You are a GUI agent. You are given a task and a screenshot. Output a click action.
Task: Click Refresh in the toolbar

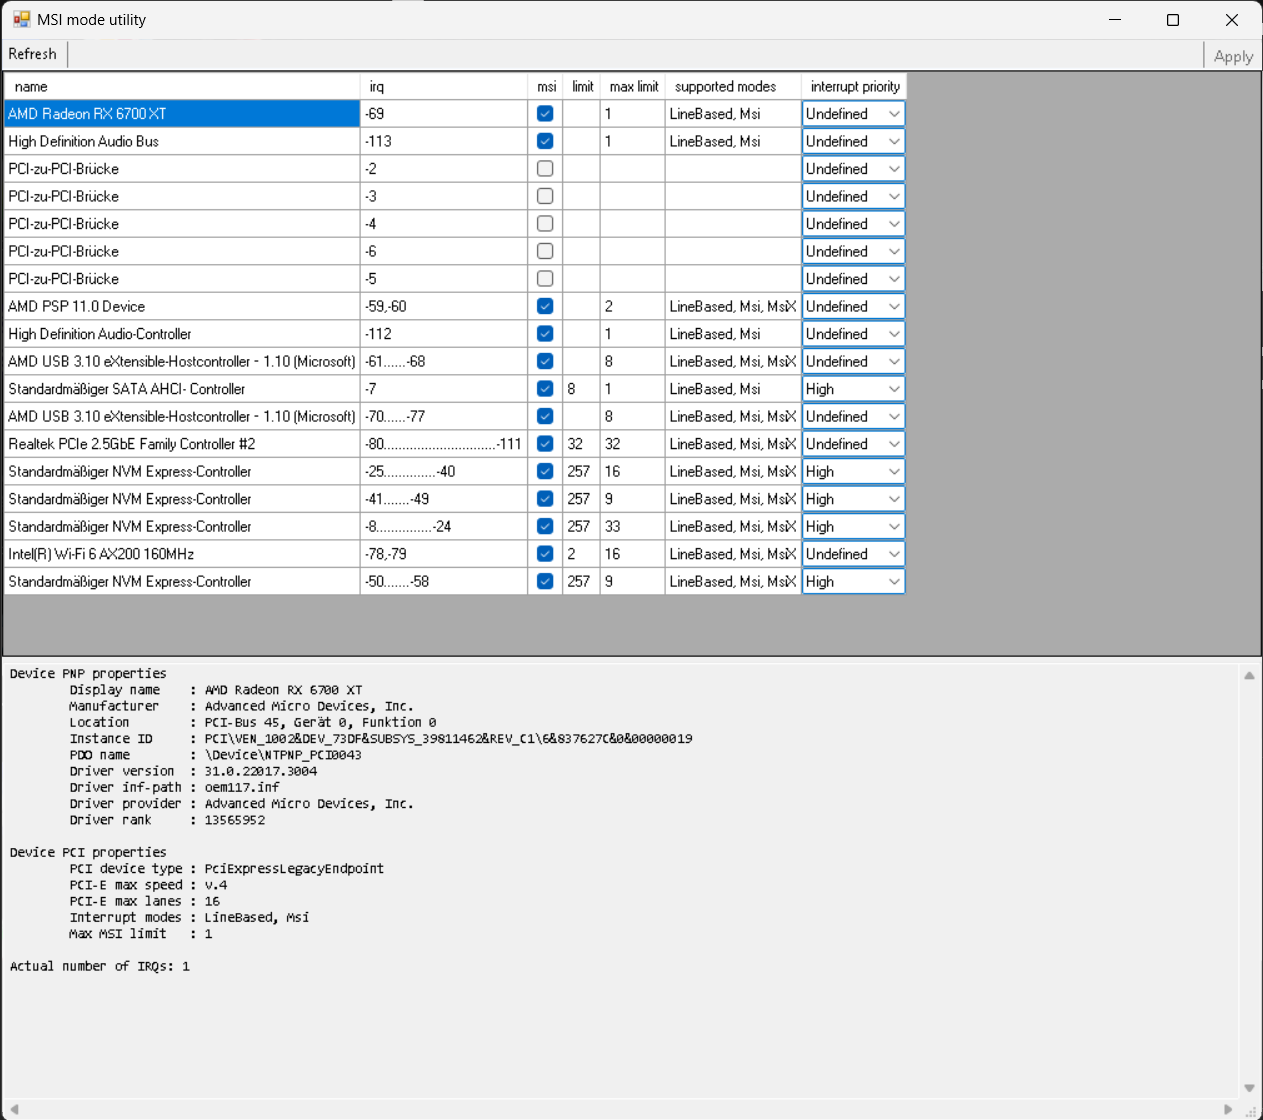[x=33, y=54]
